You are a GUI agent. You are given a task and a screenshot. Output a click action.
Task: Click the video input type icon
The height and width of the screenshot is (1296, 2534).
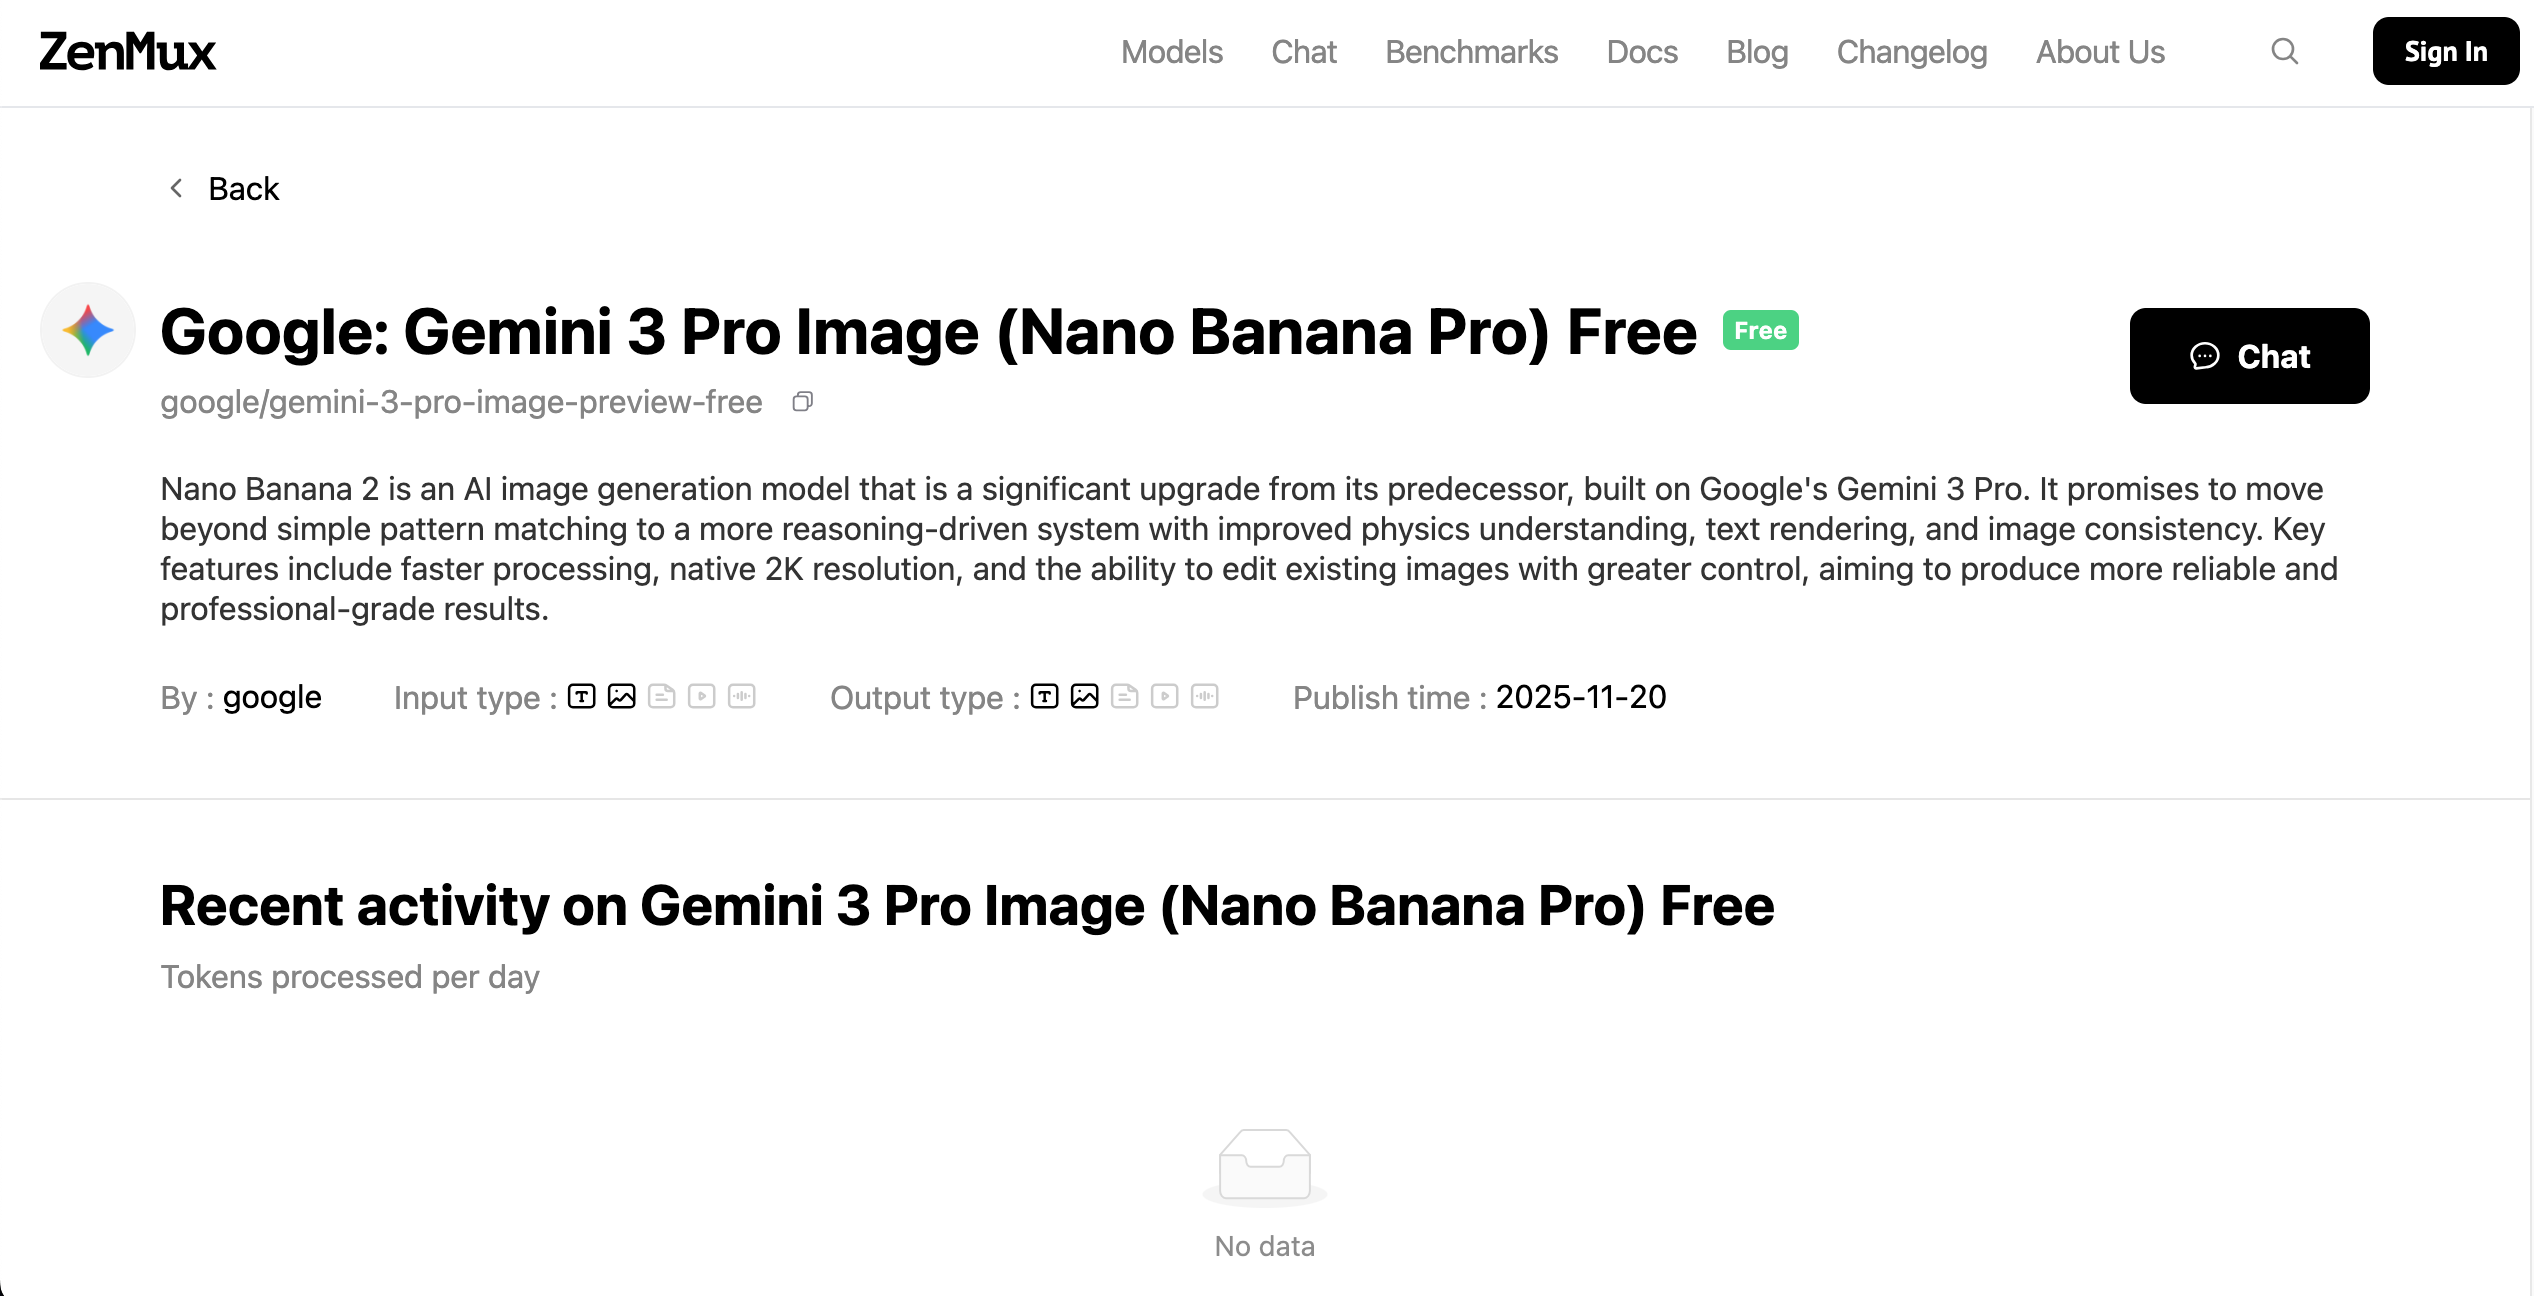click(704, 697)
